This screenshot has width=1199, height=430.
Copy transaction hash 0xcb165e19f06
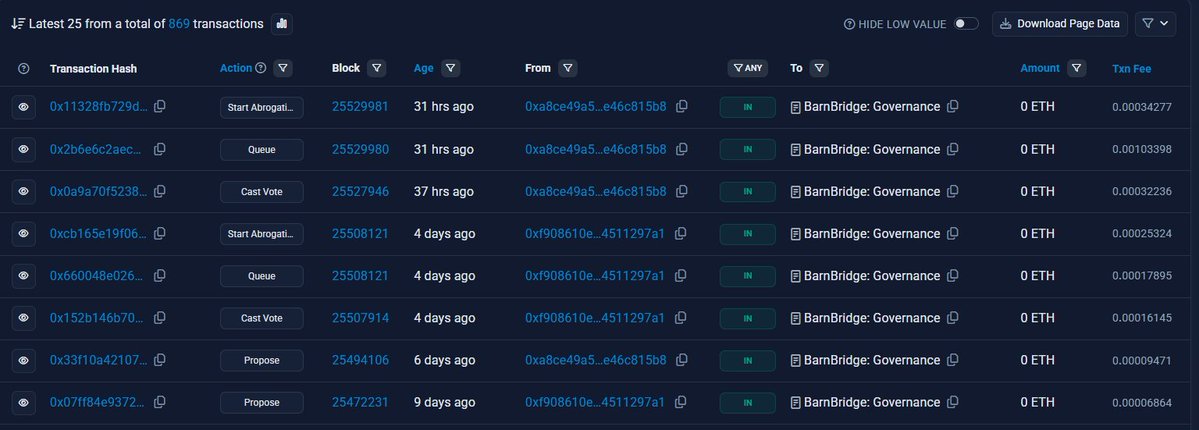(x=160, y=233)
